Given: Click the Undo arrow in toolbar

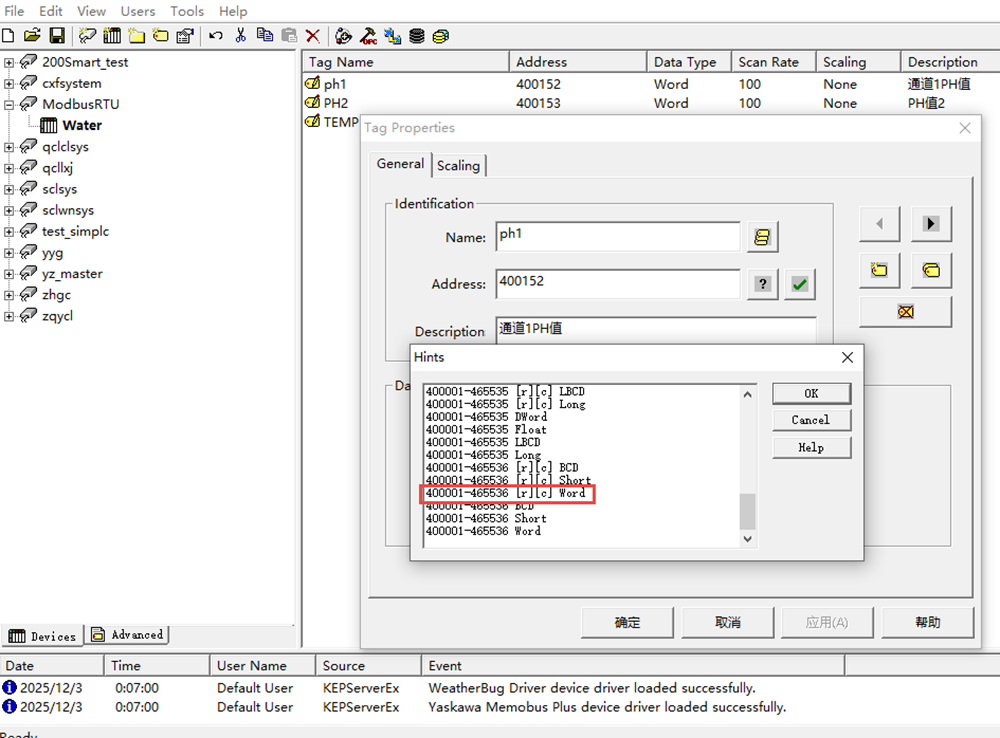Looking at the screenshot, I should point(215,36).
